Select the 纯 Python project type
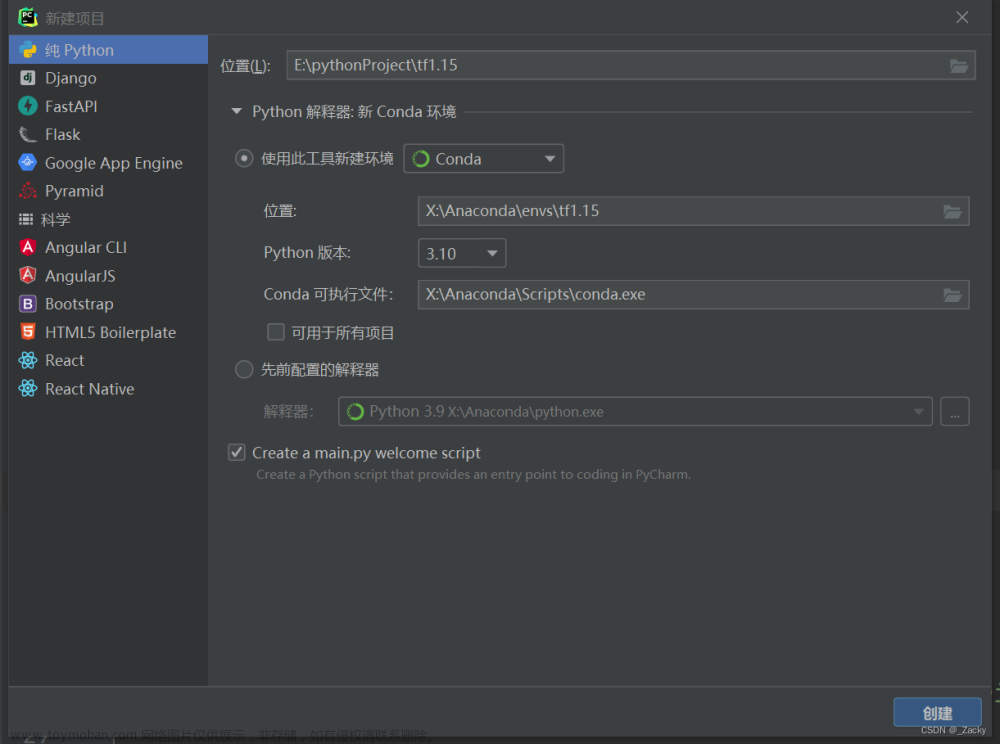 pyautogui.click(x=108, y=50)
